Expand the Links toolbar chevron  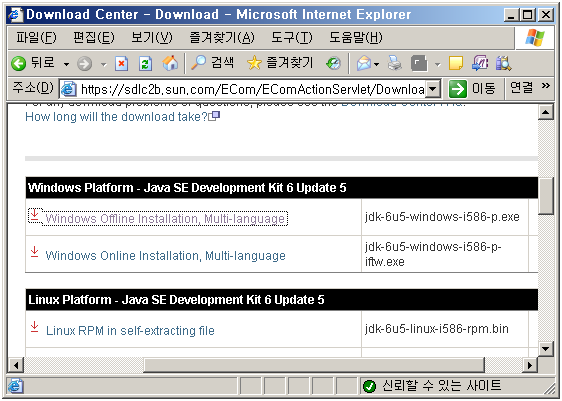546,86
